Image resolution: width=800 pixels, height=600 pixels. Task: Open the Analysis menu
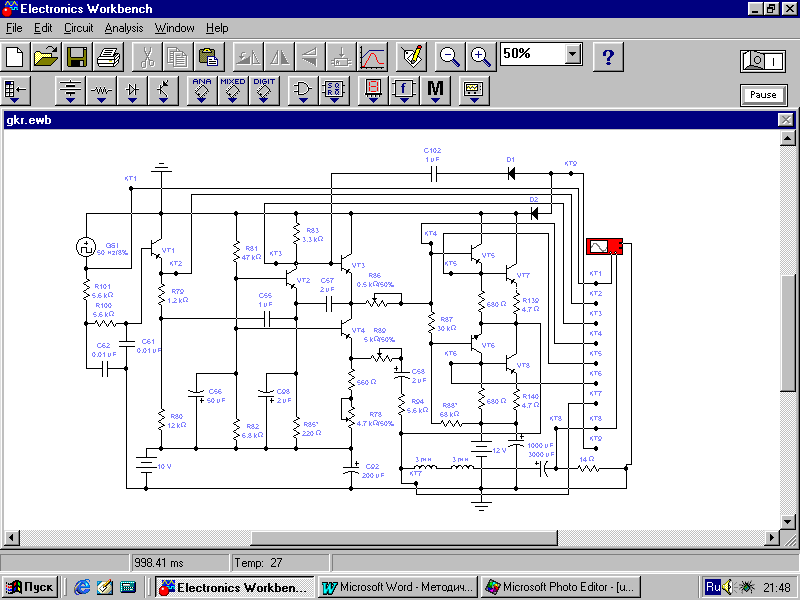pos(123,28)
